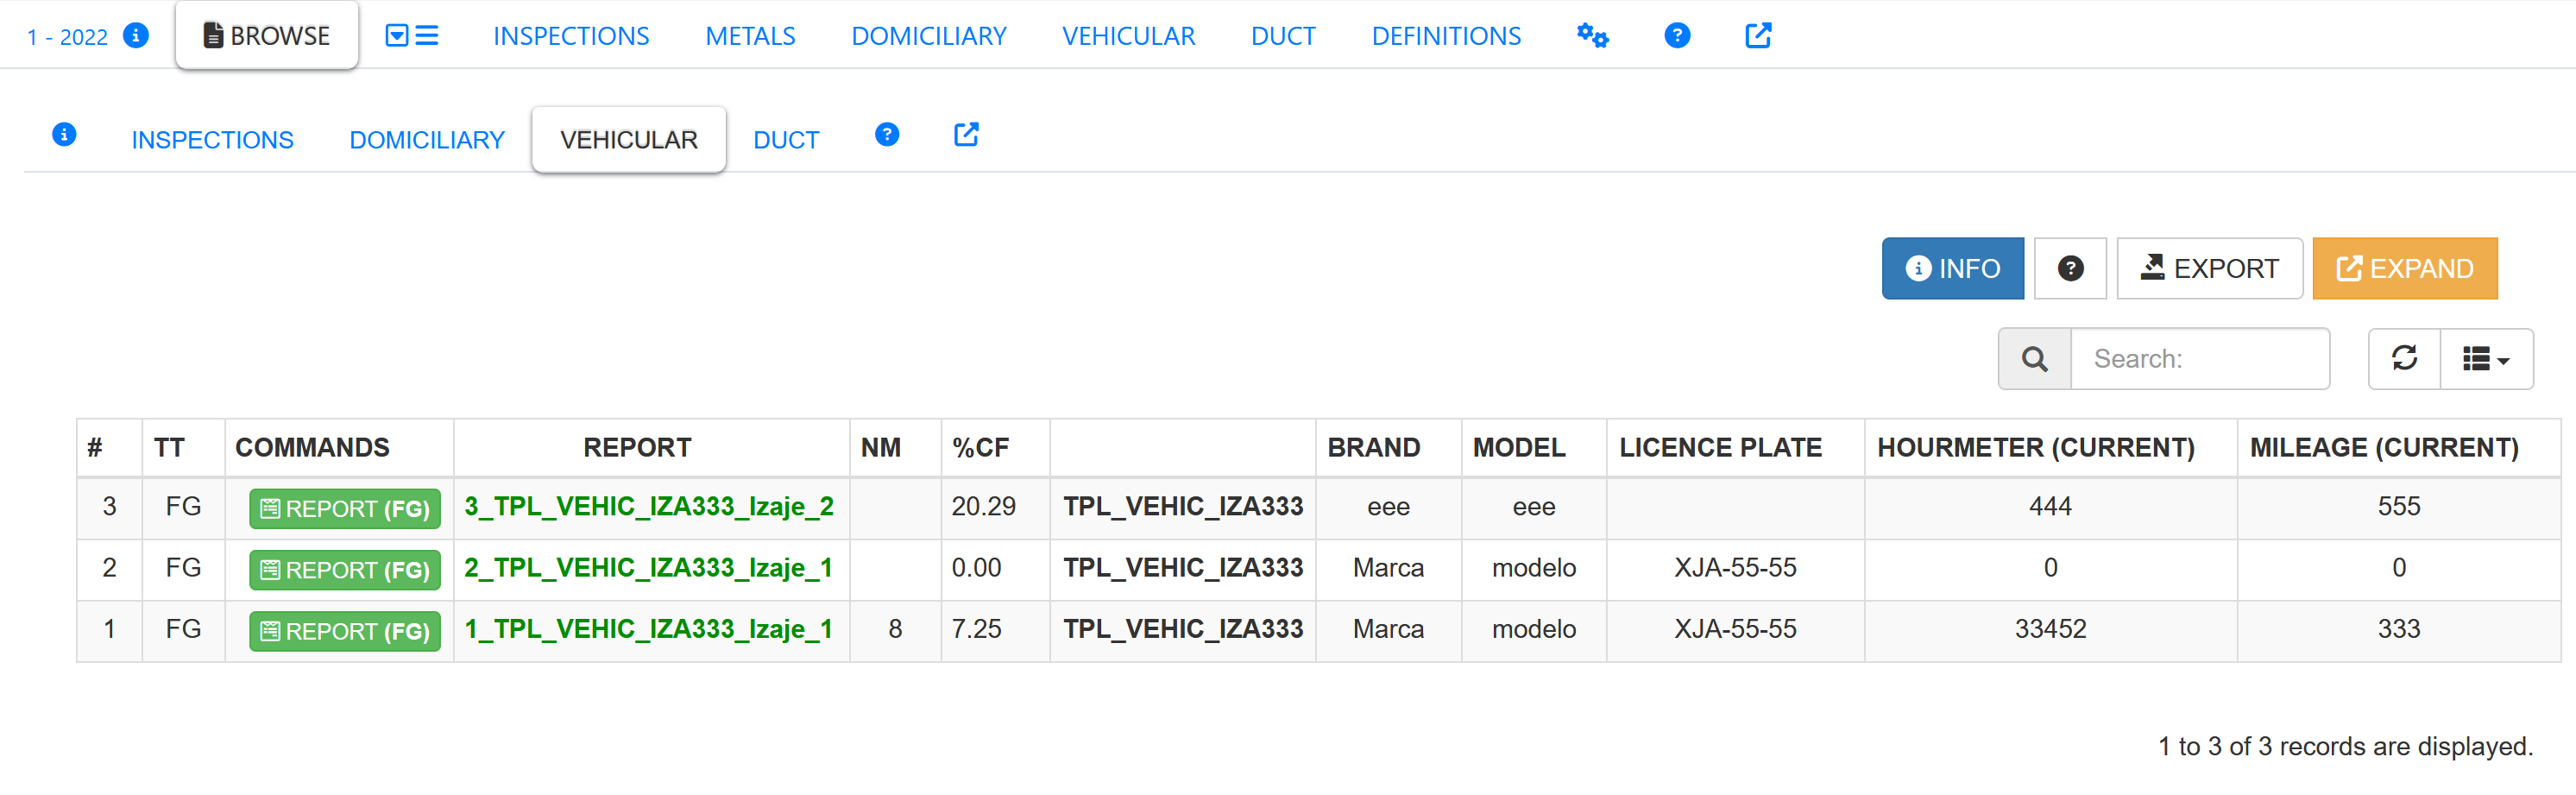Click the info icon beside 1 - 2022
This screenshot has height=795, width=2576.
(136, 36)
